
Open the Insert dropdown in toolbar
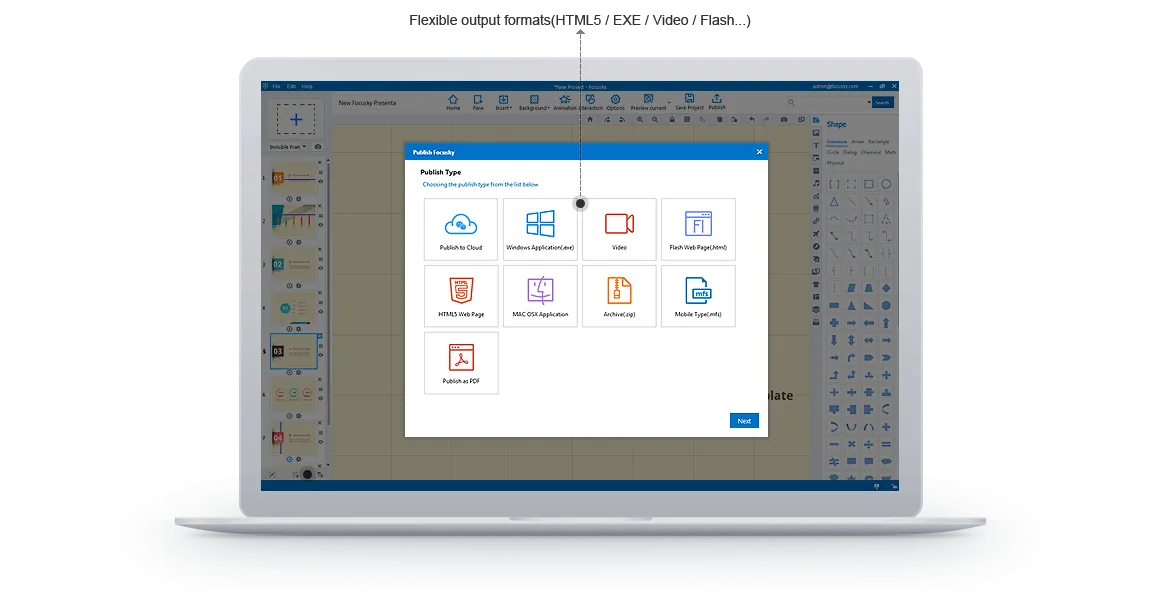tap(503, 102)
